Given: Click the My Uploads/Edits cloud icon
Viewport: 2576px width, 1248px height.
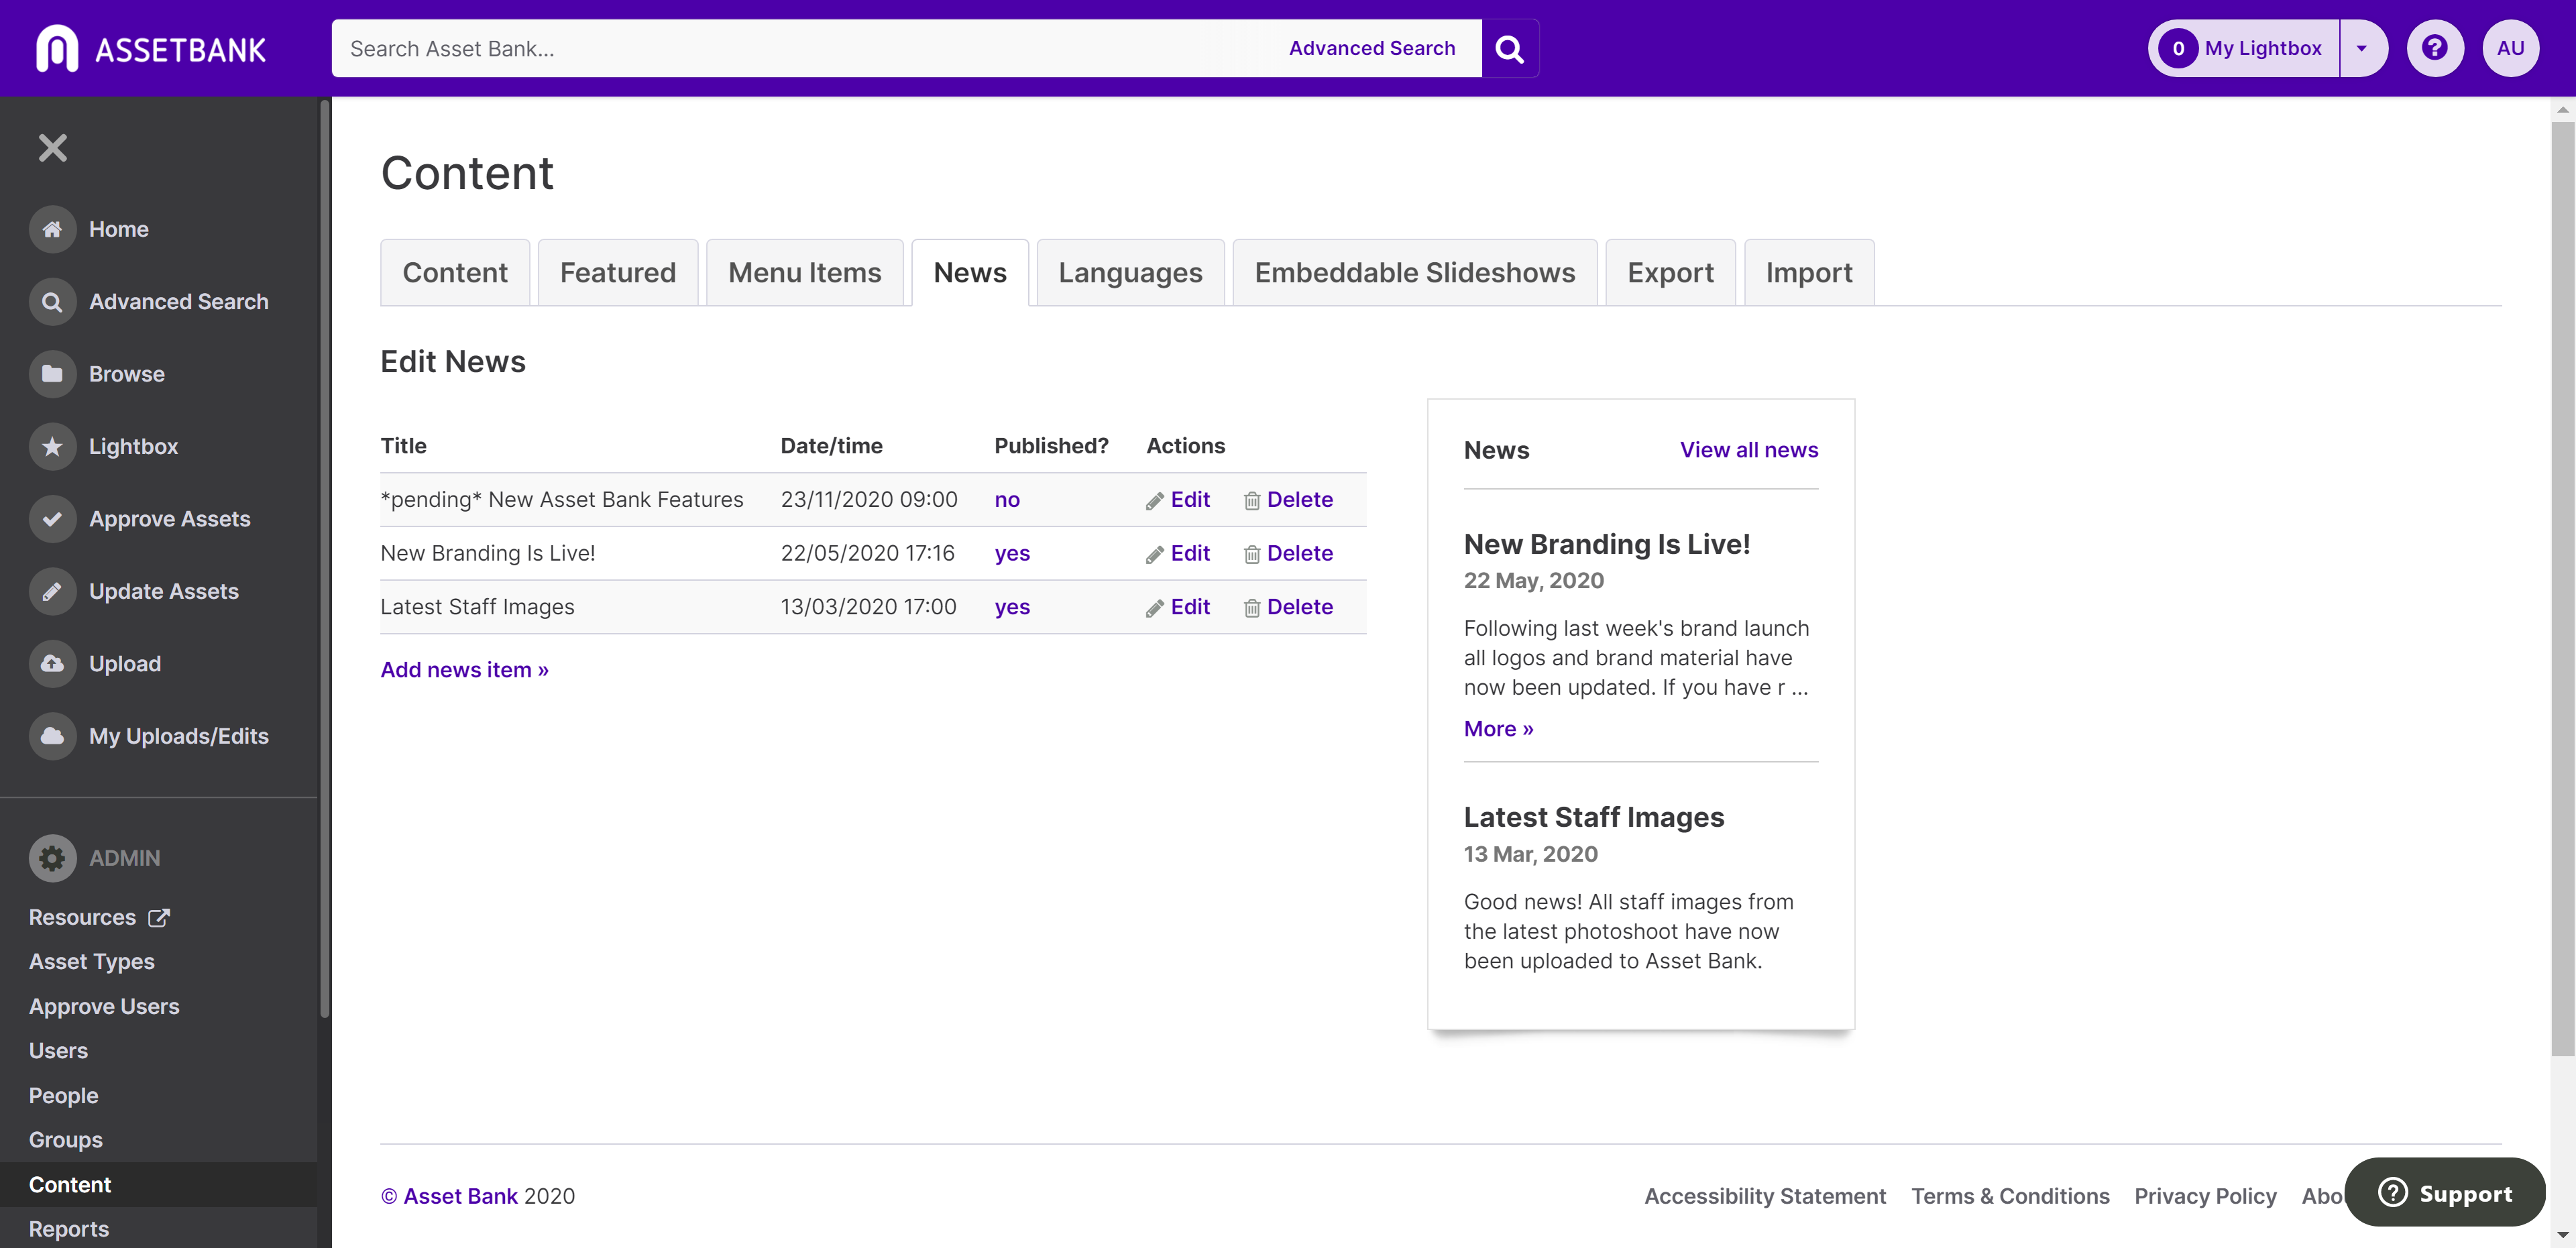Looking at the screenshot, I should (x=52, y=736).
